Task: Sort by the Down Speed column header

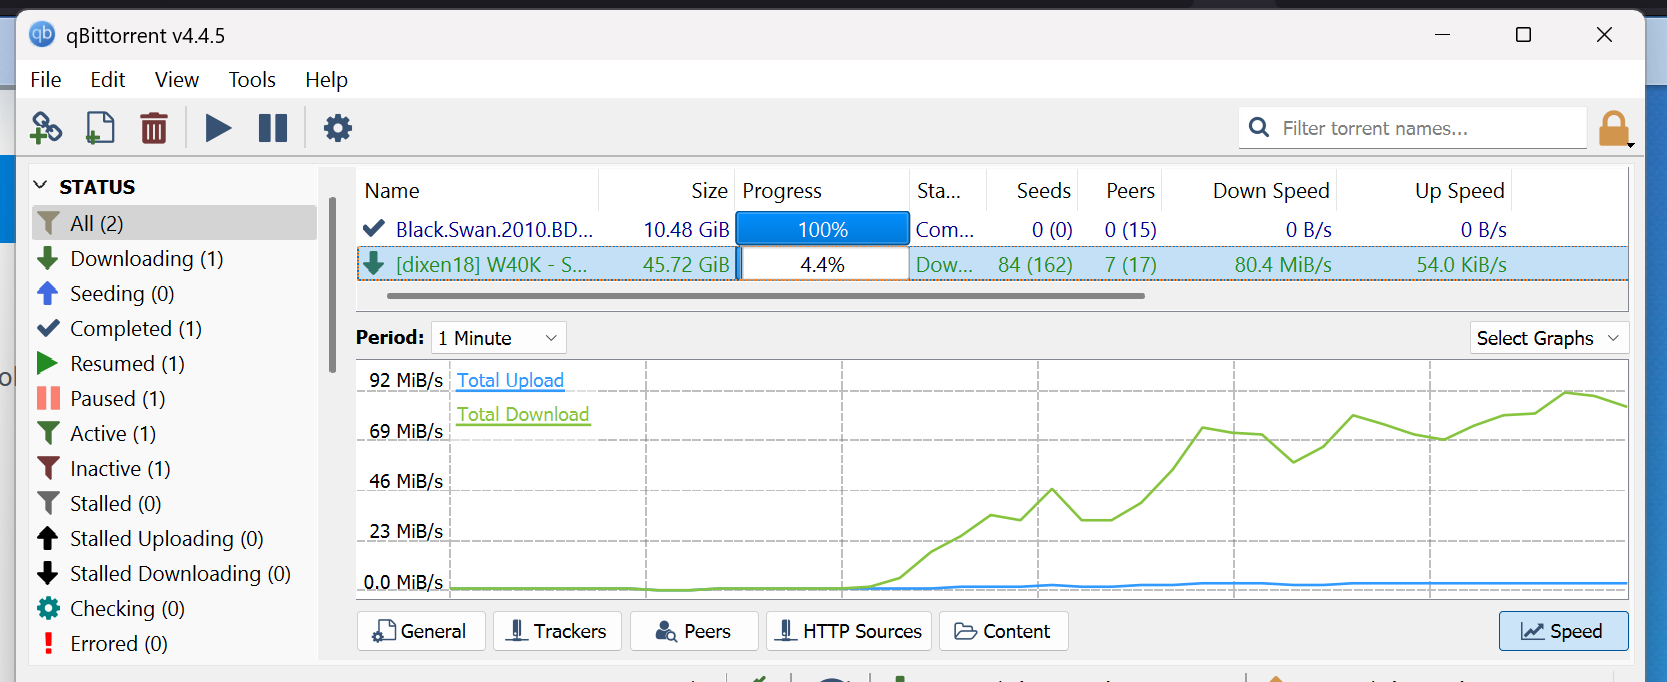Action: click(1249, 190)
